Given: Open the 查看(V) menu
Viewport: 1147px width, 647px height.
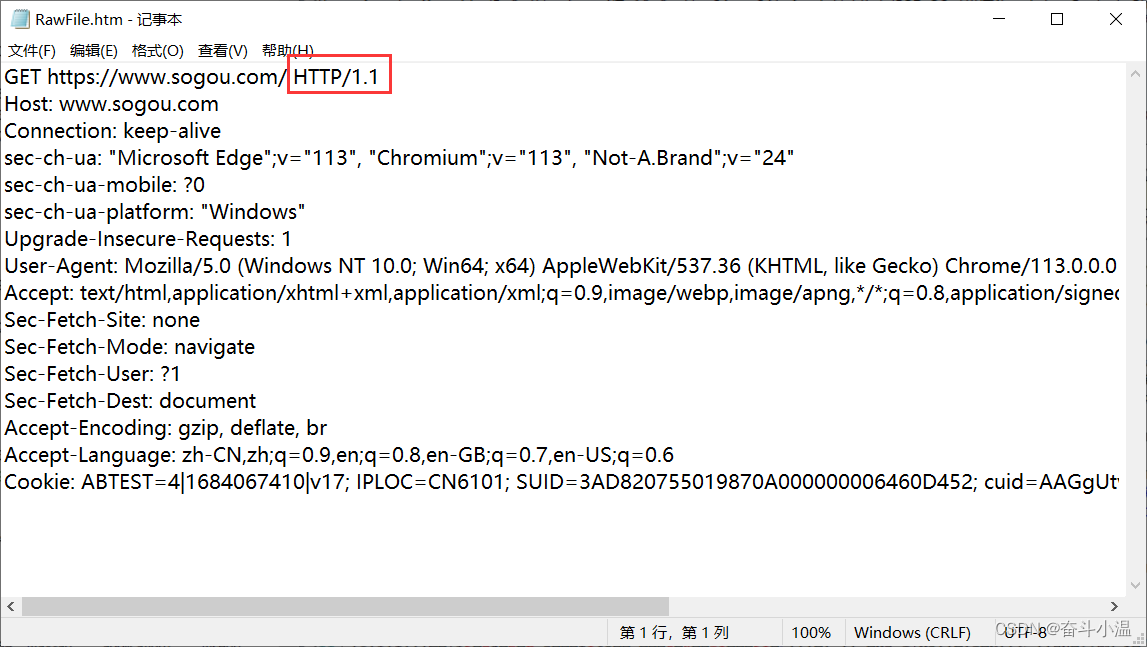Looking at the screenshot, I should 222,51.
